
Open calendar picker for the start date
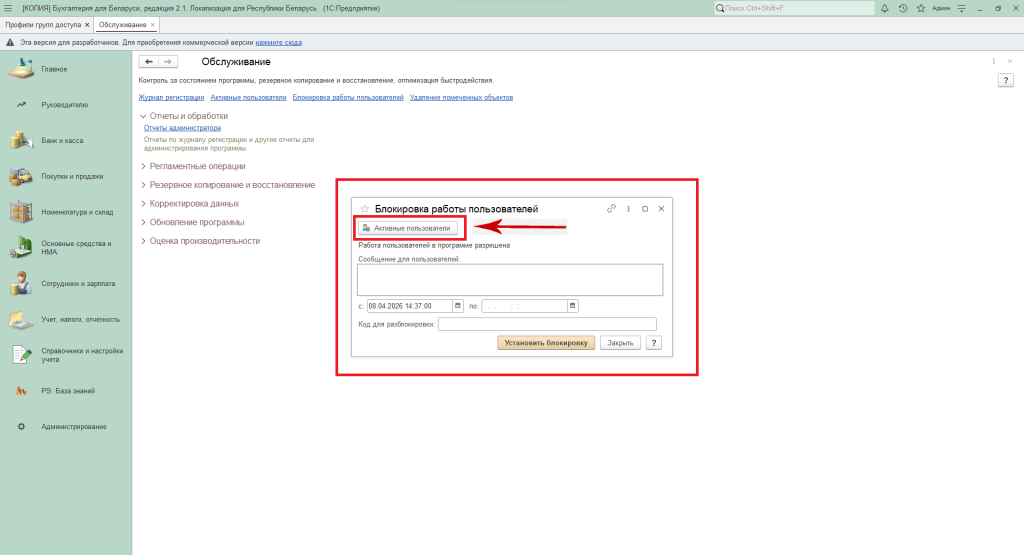458,306
